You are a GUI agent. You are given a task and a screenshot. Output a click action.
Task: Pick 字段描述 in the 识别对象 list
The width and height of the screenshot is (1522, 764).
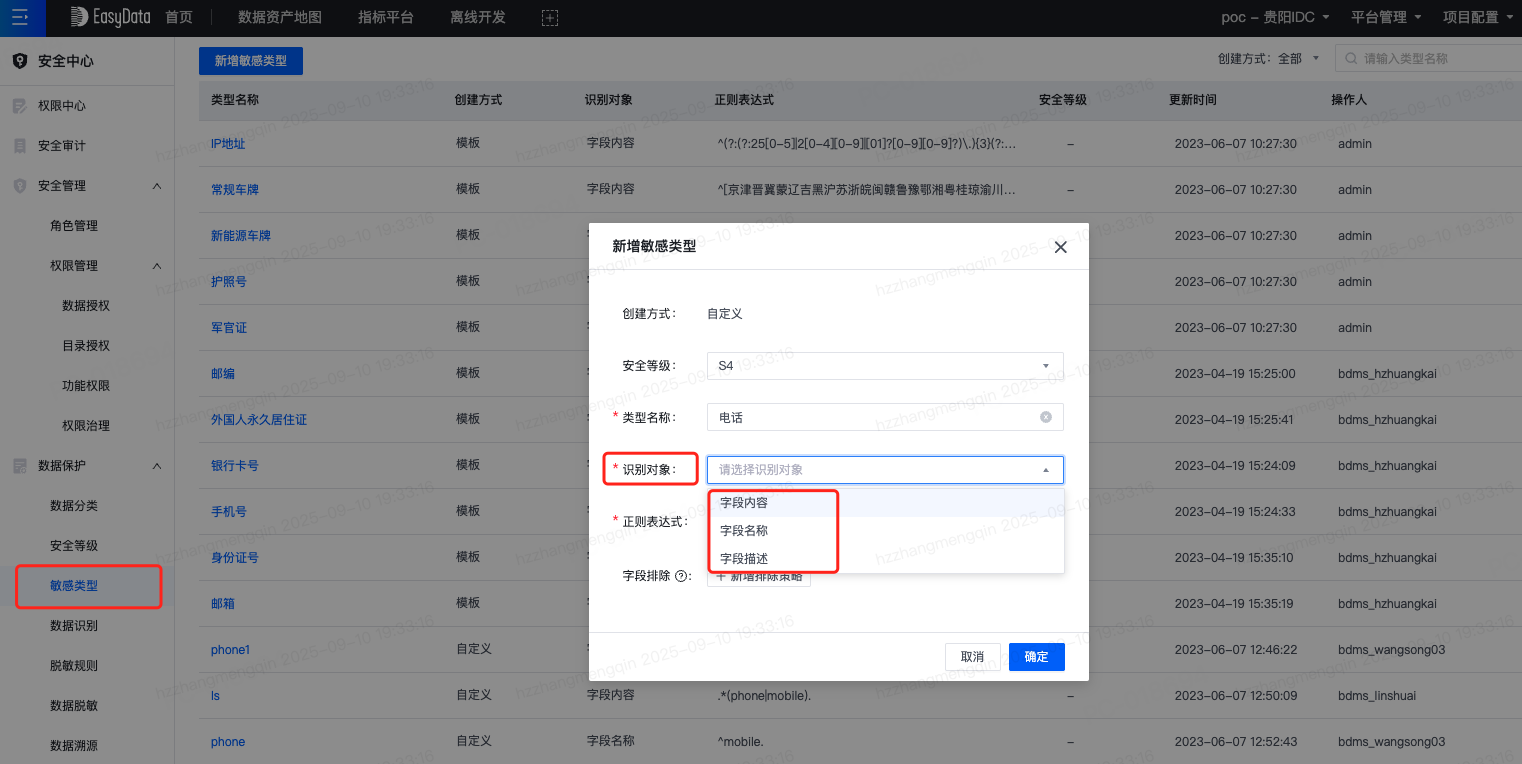(x=744, y=559)
